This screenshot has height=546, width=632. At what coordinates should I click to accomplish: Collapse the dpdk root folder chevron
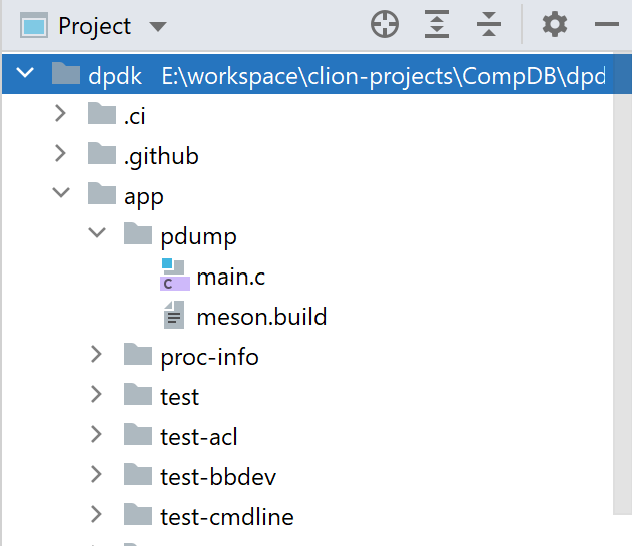(x=25, y=73)
